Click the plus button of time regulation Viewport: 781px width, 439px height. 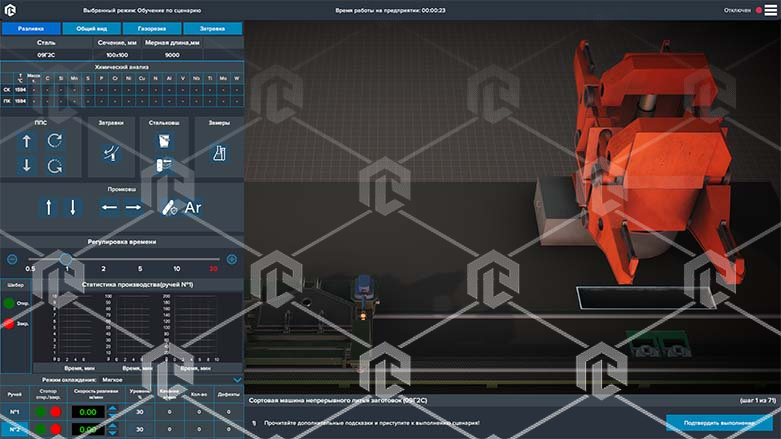[232, 259]
